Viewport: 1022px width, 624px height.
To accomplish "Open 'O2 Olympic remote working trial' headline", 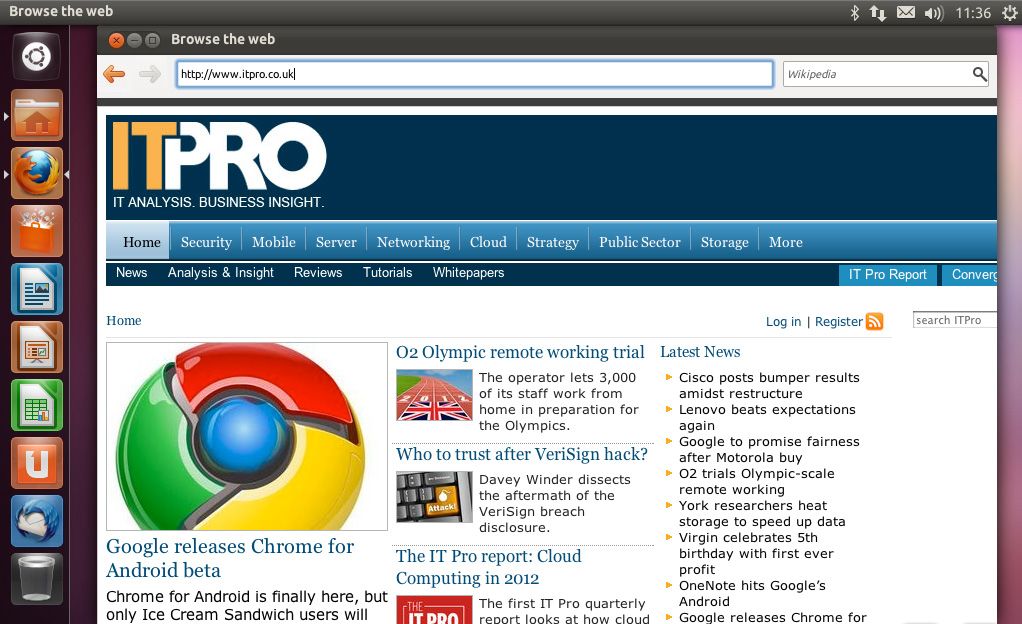I will [520, 352].
